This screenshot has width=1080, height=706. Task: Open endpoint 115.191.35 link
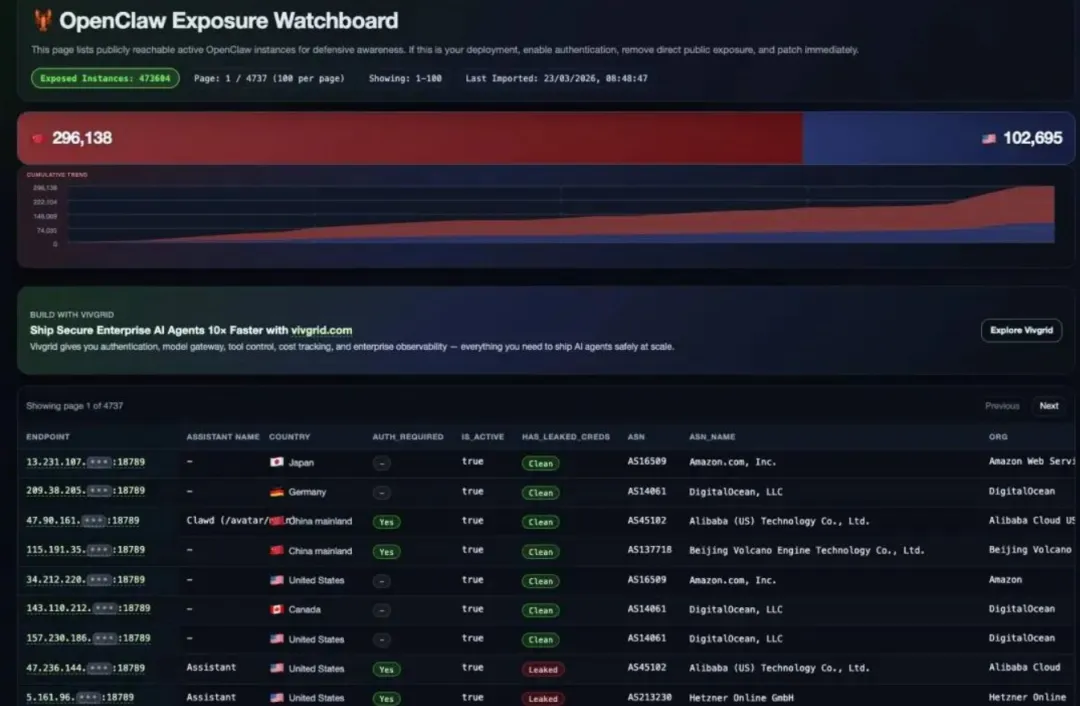tap(85, 550)
